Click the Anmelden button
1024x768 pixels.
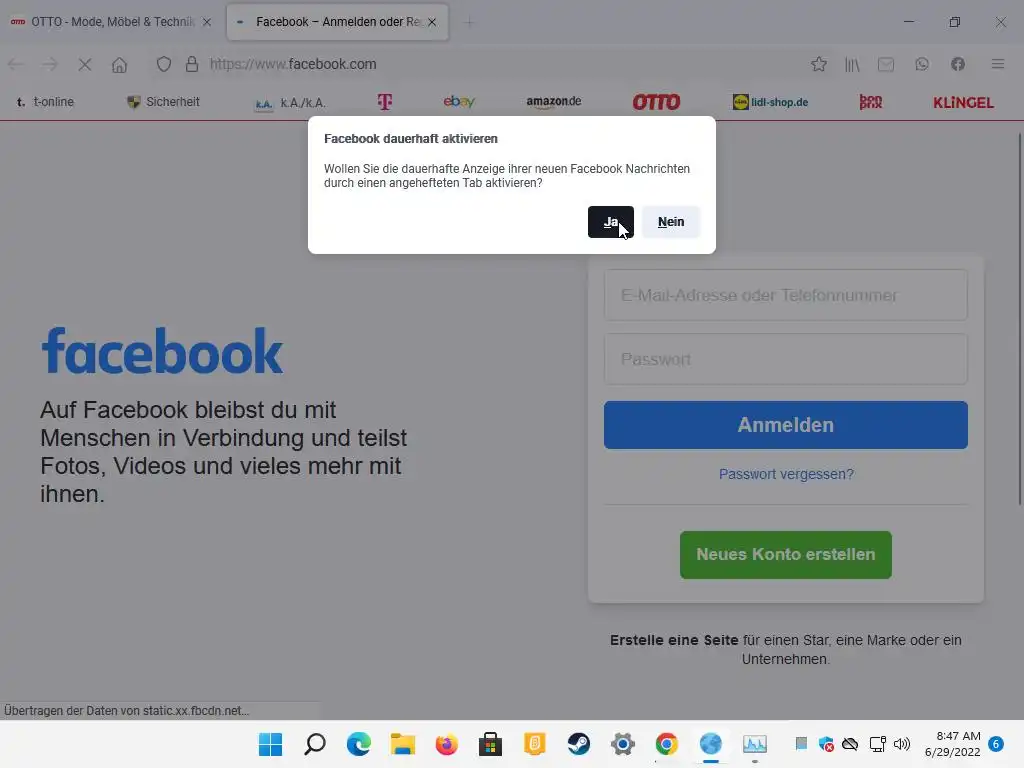click(786, 425)
